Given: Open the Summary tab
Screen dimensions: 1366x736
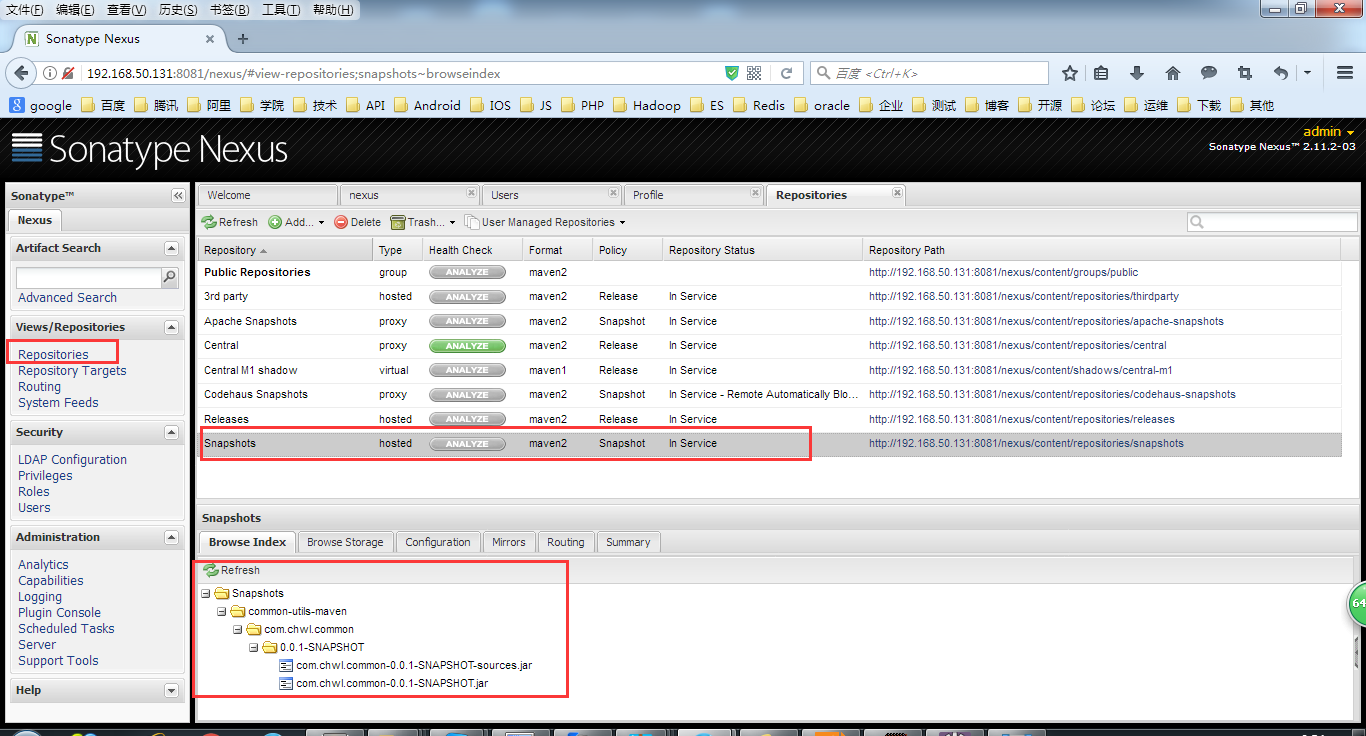Looking at the screenshot, I should (x=628, y=542).
